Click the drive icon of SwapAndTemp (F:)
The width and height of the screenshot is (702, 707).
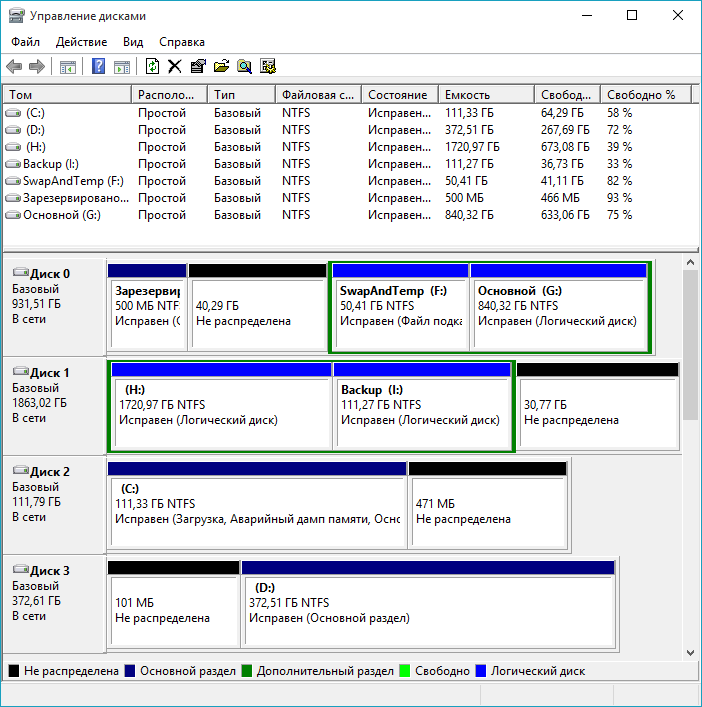(x=13, y=181)
